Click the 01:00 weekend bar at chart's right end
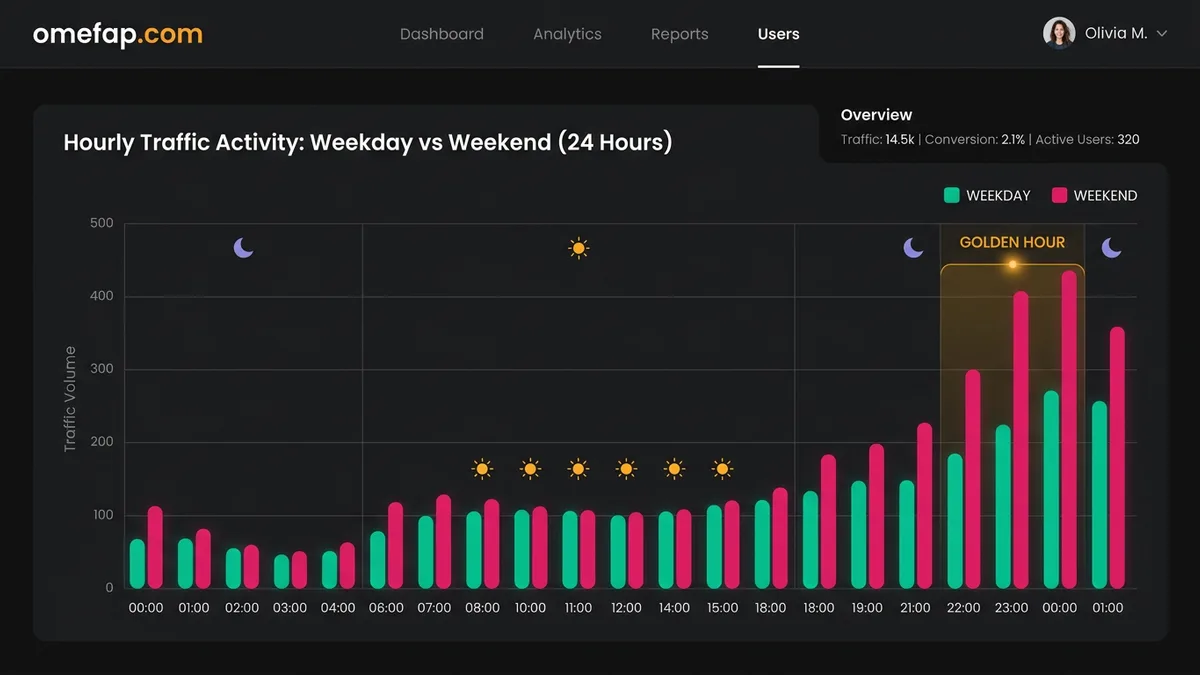Viewport: 1200px width, 675px height. (1117, 458)
